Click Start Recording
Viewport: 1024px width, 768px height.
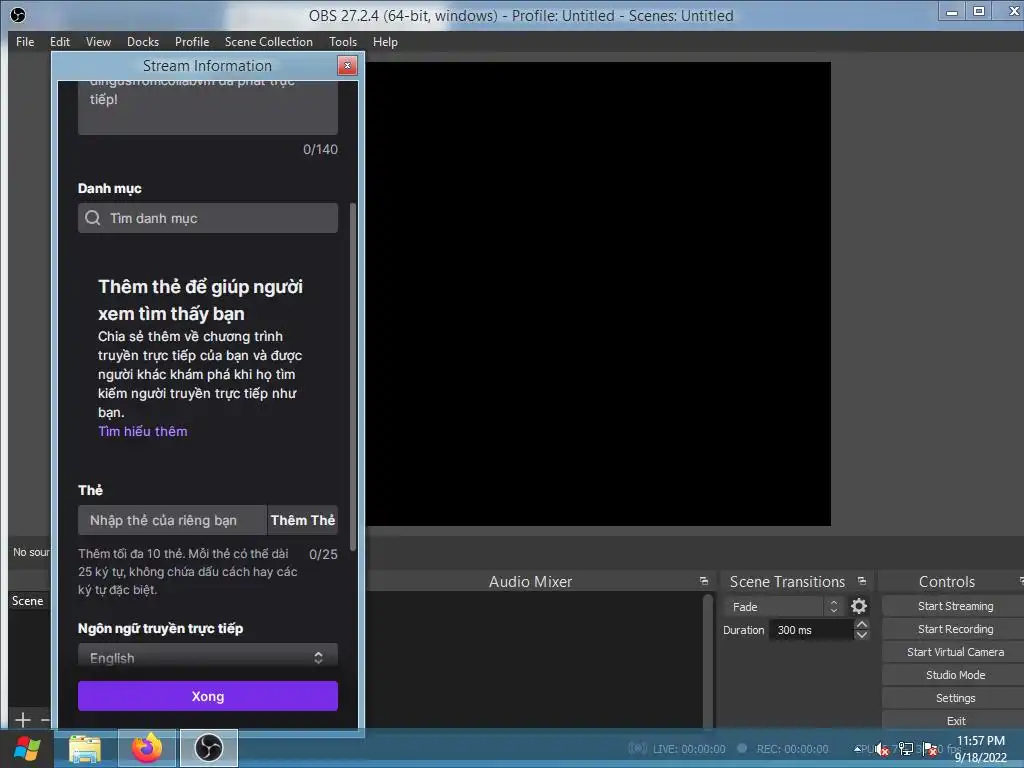[955, 629]
